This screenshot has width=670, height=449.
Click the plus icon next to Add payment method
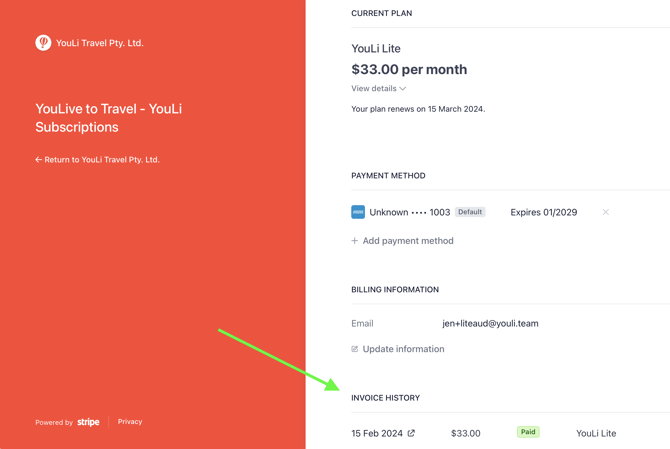click(x=355, y=241)
